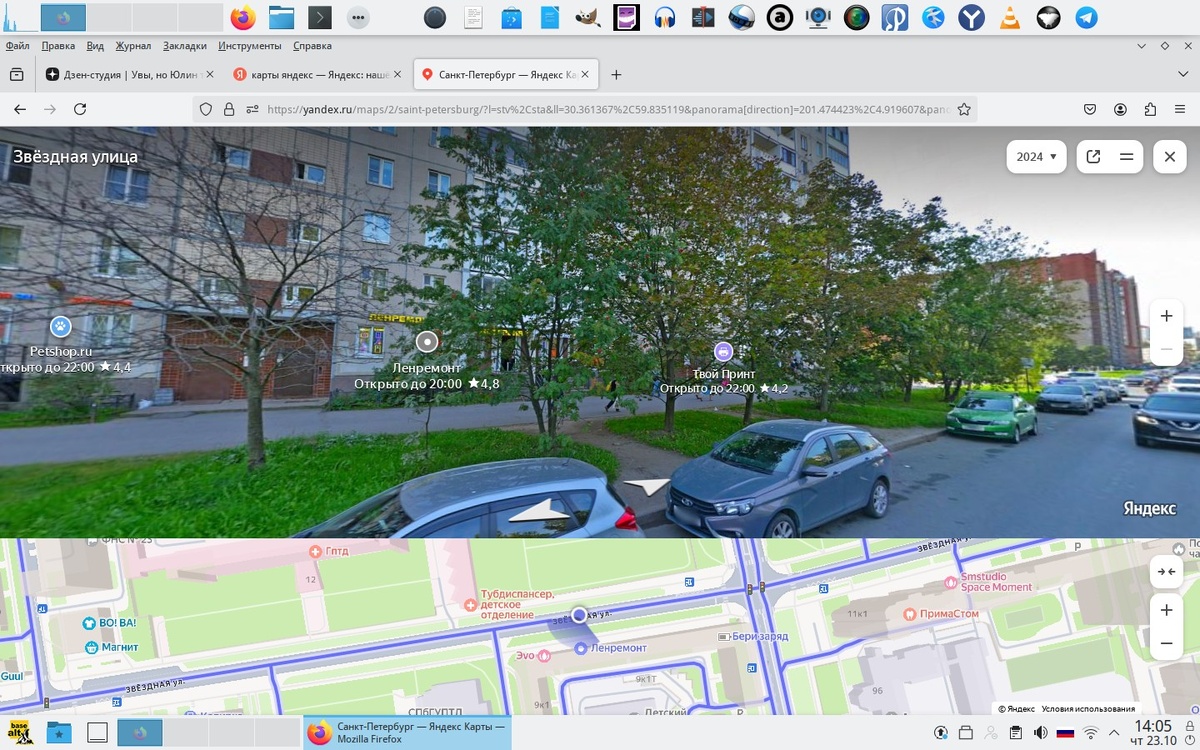The height and width of the screenshot is (750, 1200).
Task: Close the карты яндекс tab
Action: click(x=398, y=74)
